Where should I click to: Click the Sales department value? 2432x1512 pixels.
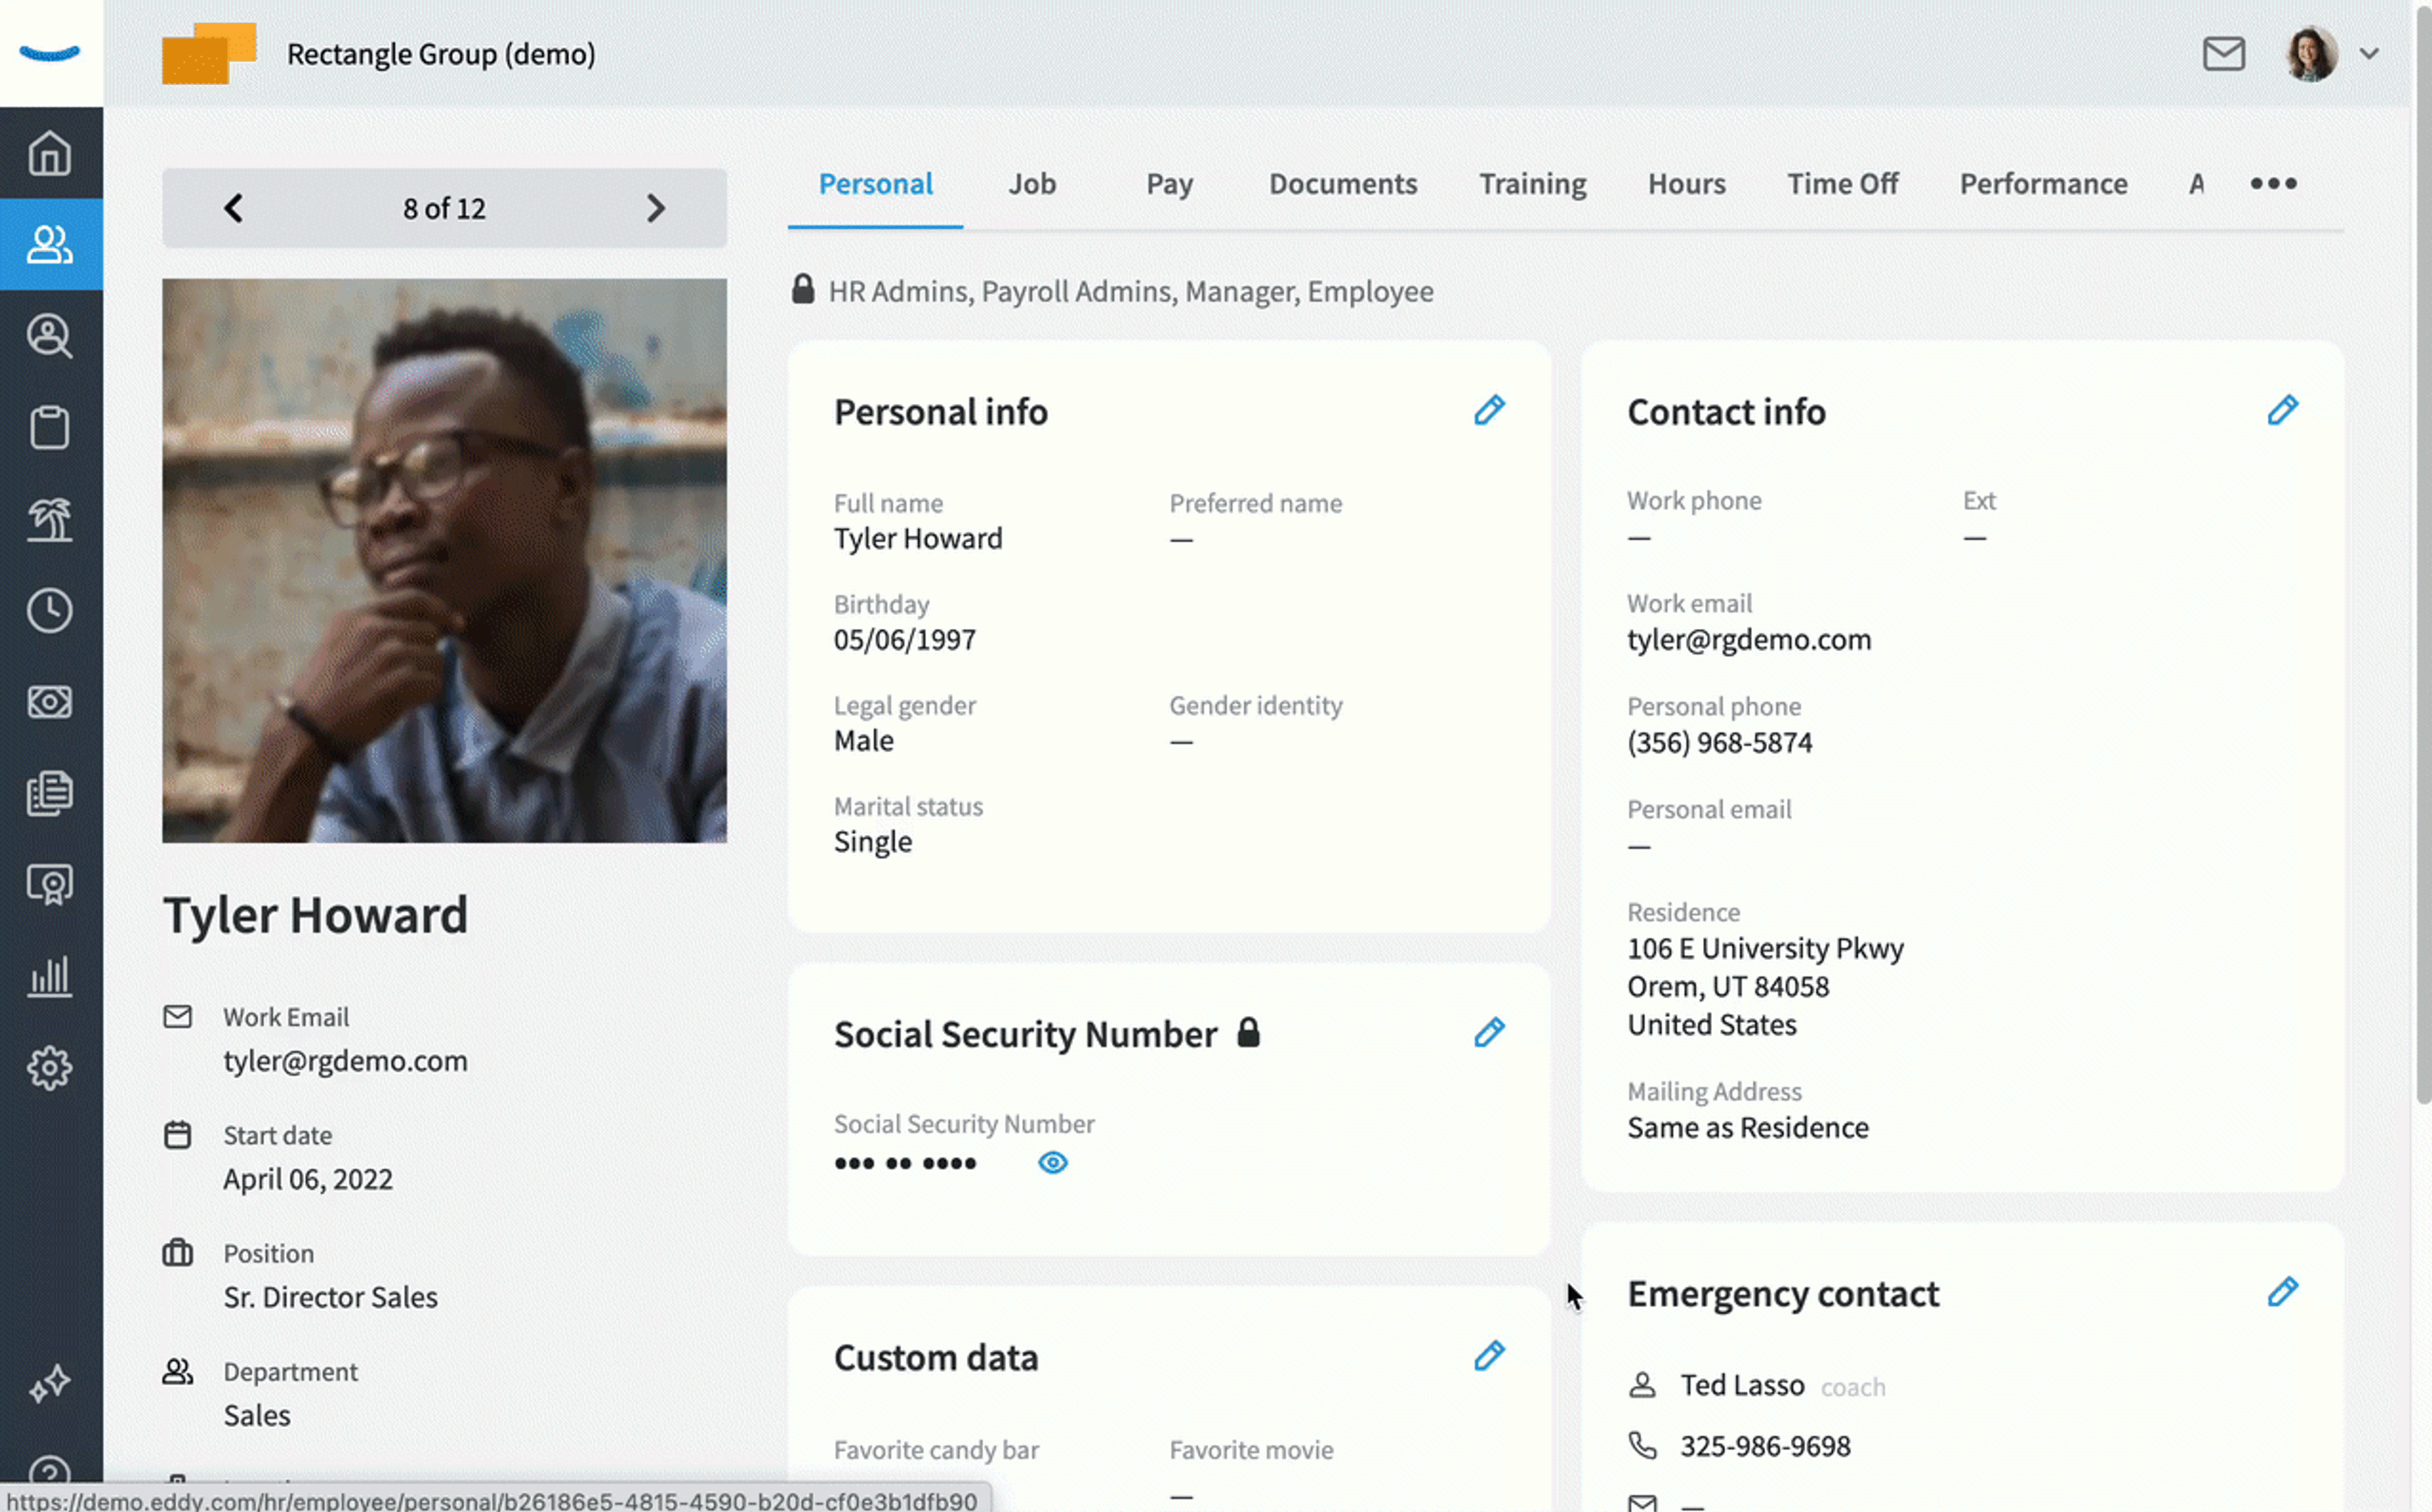pos(256,1415)
